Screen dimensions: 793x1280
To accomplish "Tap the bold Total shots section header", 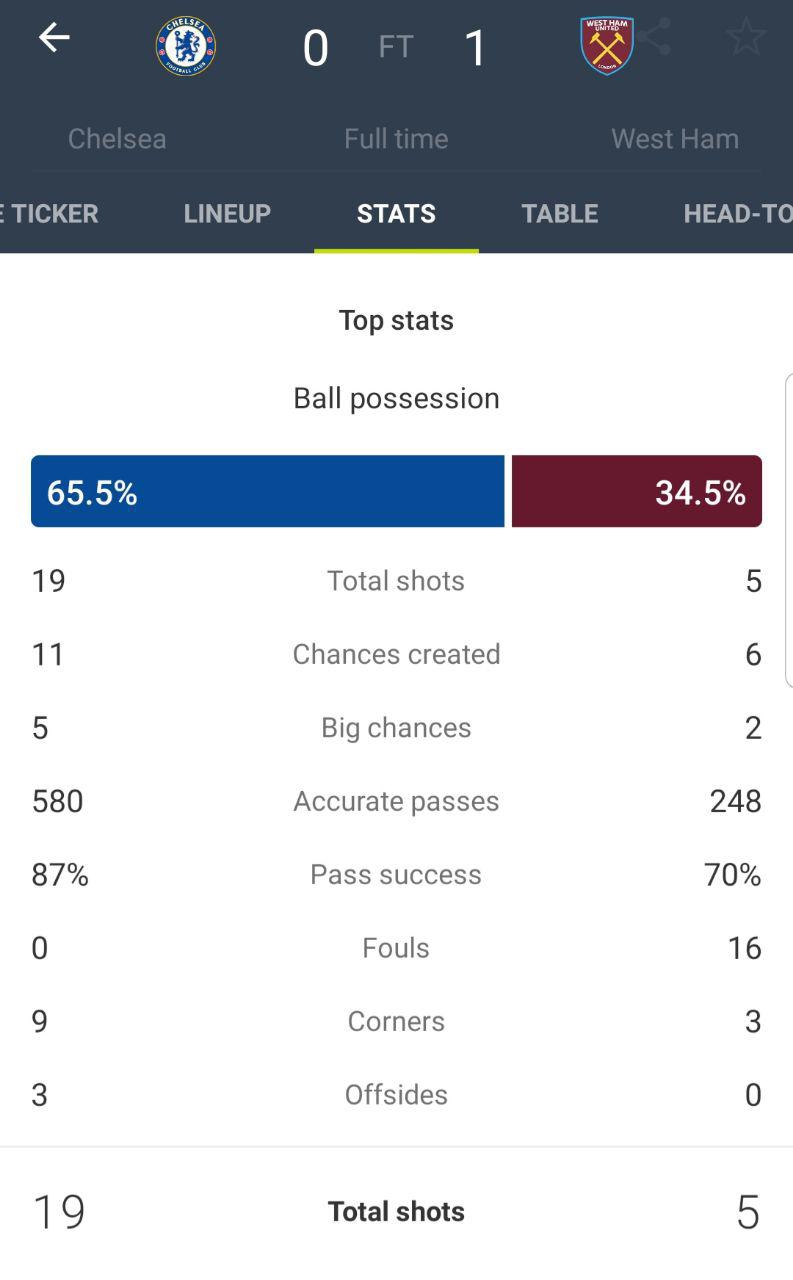I will click(x=396, y=1211).
